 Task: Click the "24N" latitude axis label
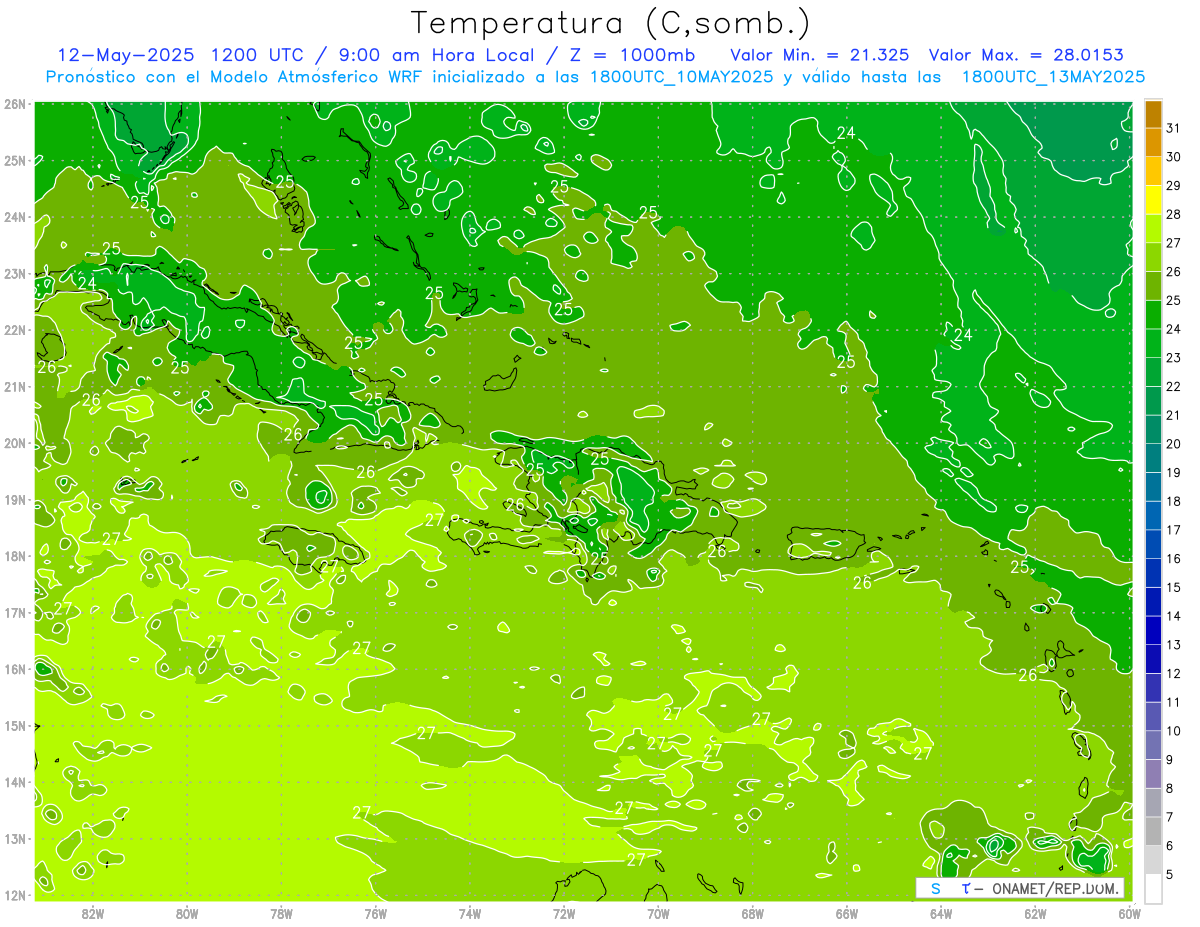click(14, 217)
